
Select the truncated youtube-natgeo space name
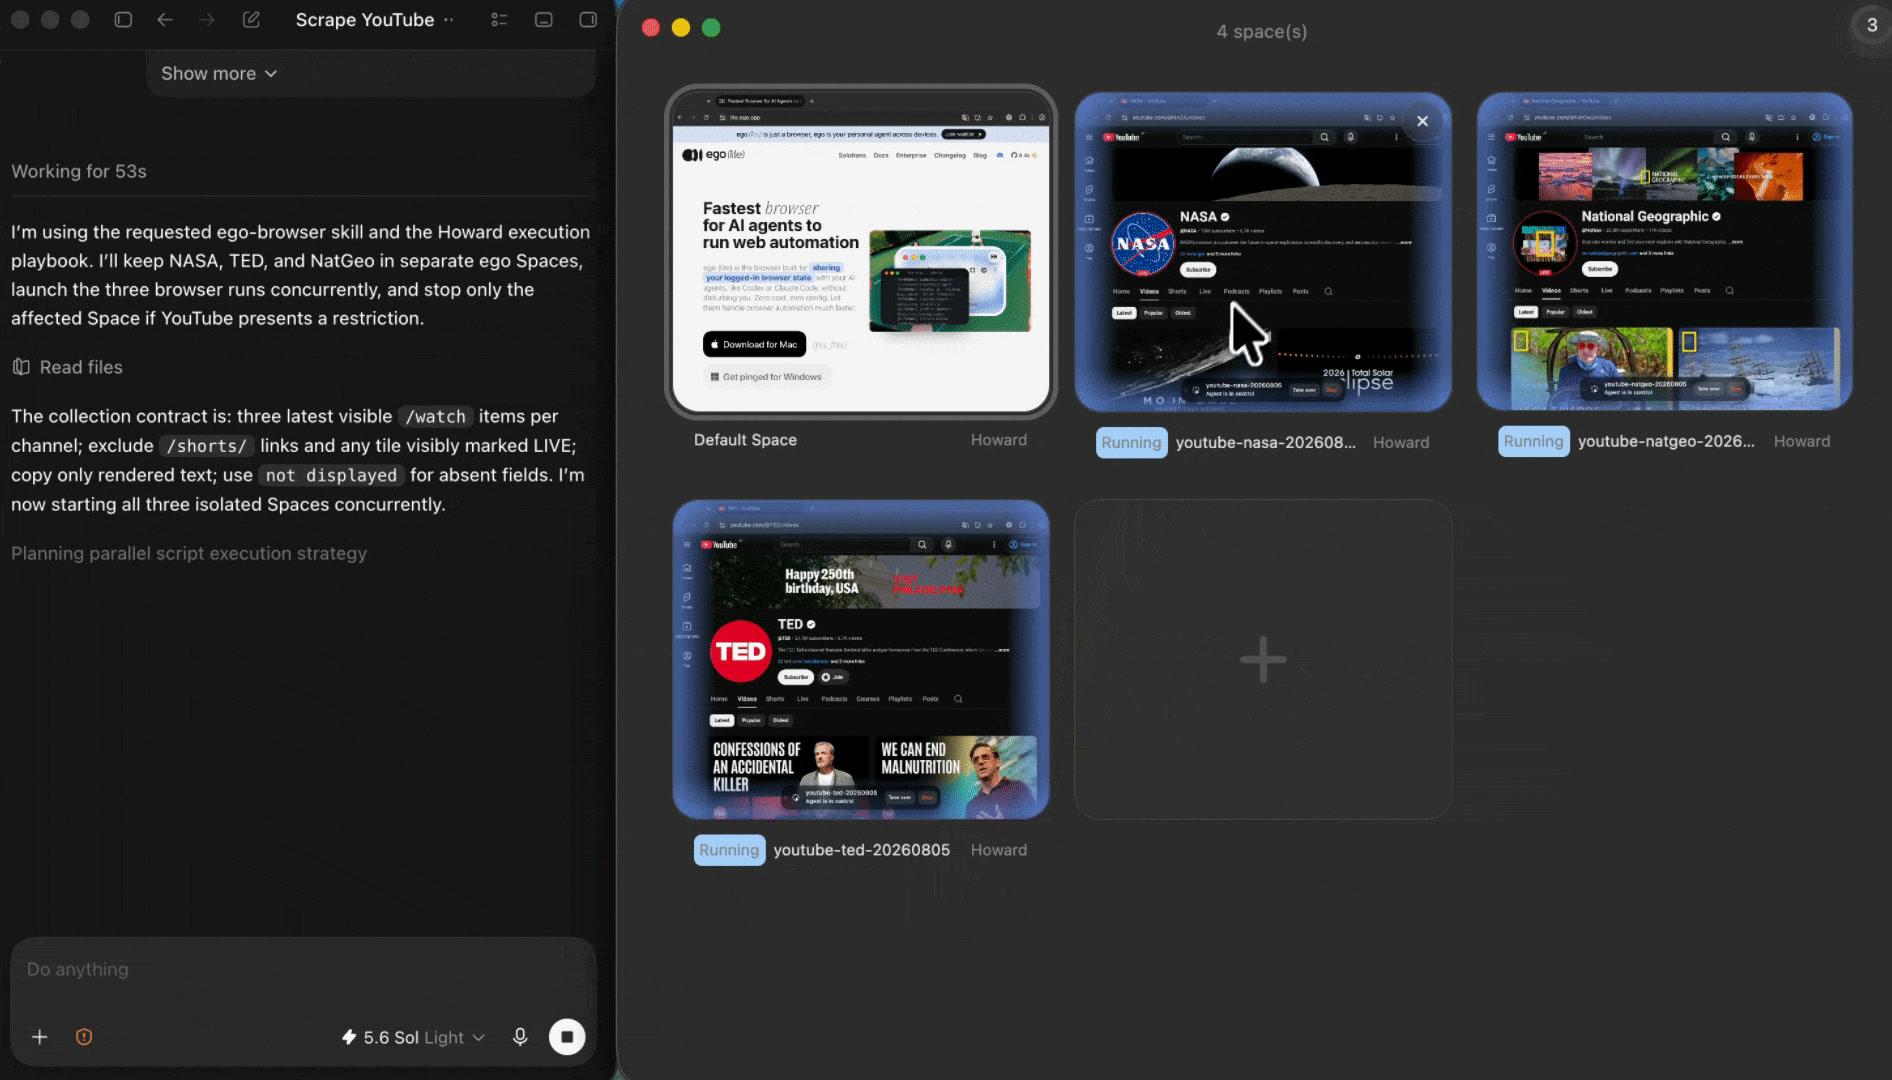pos(1666,441)
